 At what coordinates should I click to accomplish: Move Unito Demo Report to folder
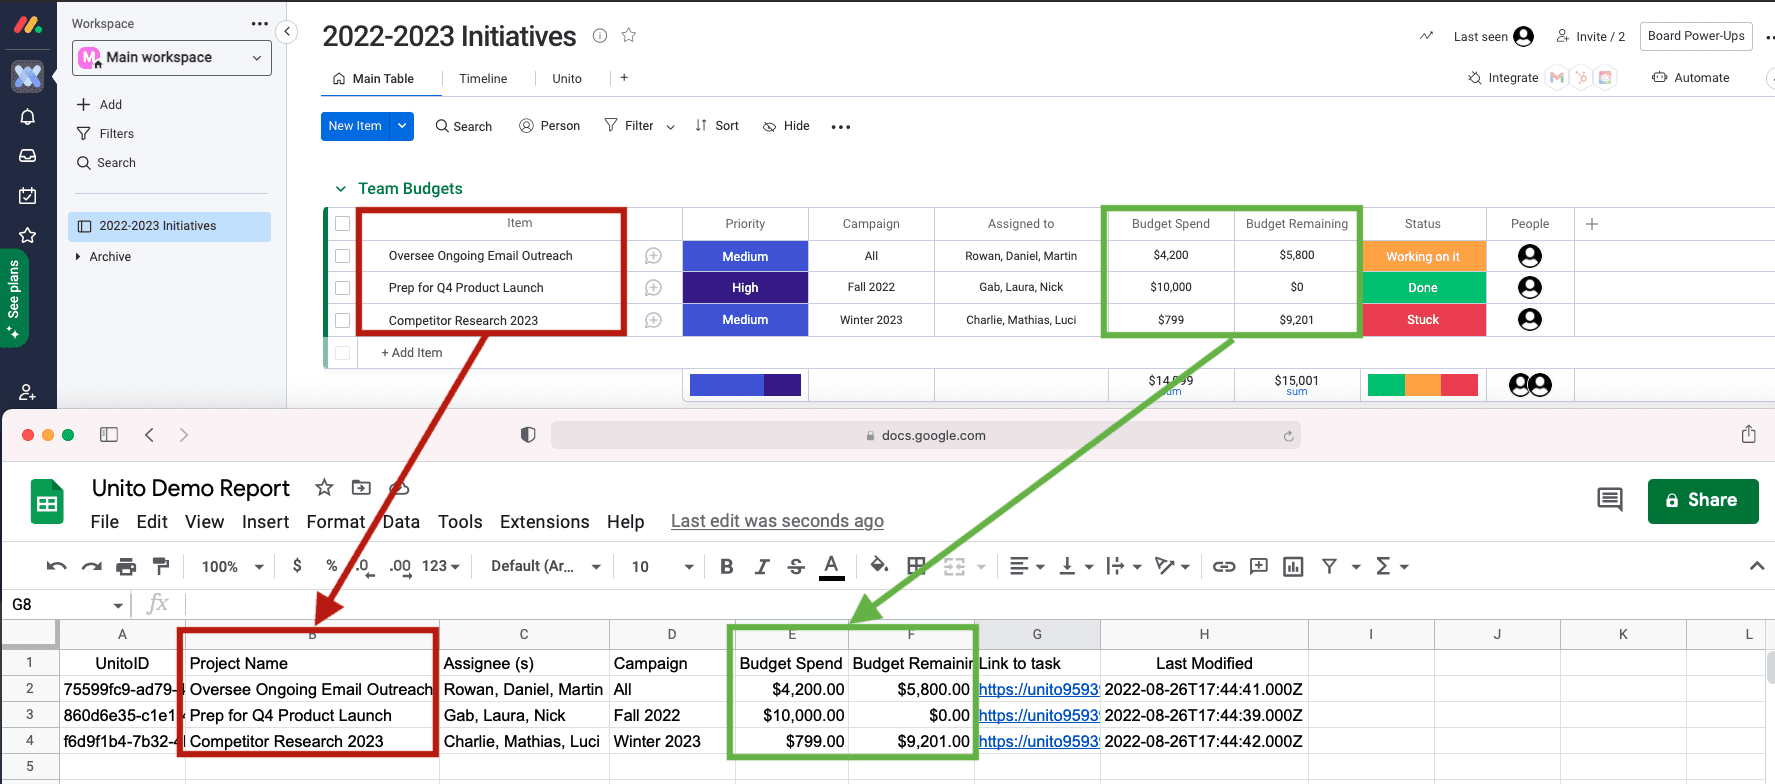362,488
